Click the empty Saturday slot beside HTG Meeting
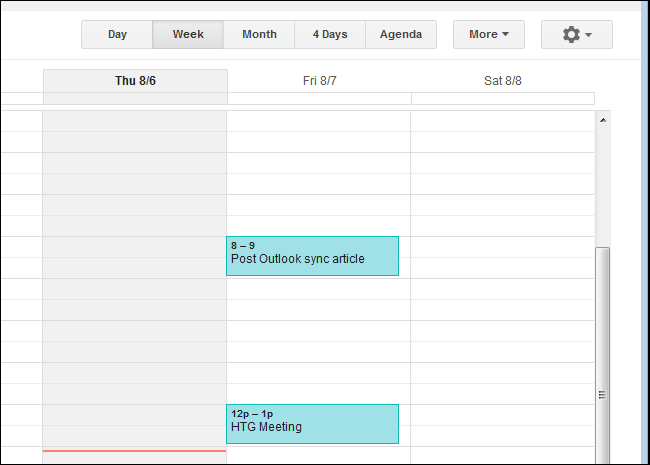The width and height of the screenshot is (650, 465). pyautogui.click(x=503, y=424)
